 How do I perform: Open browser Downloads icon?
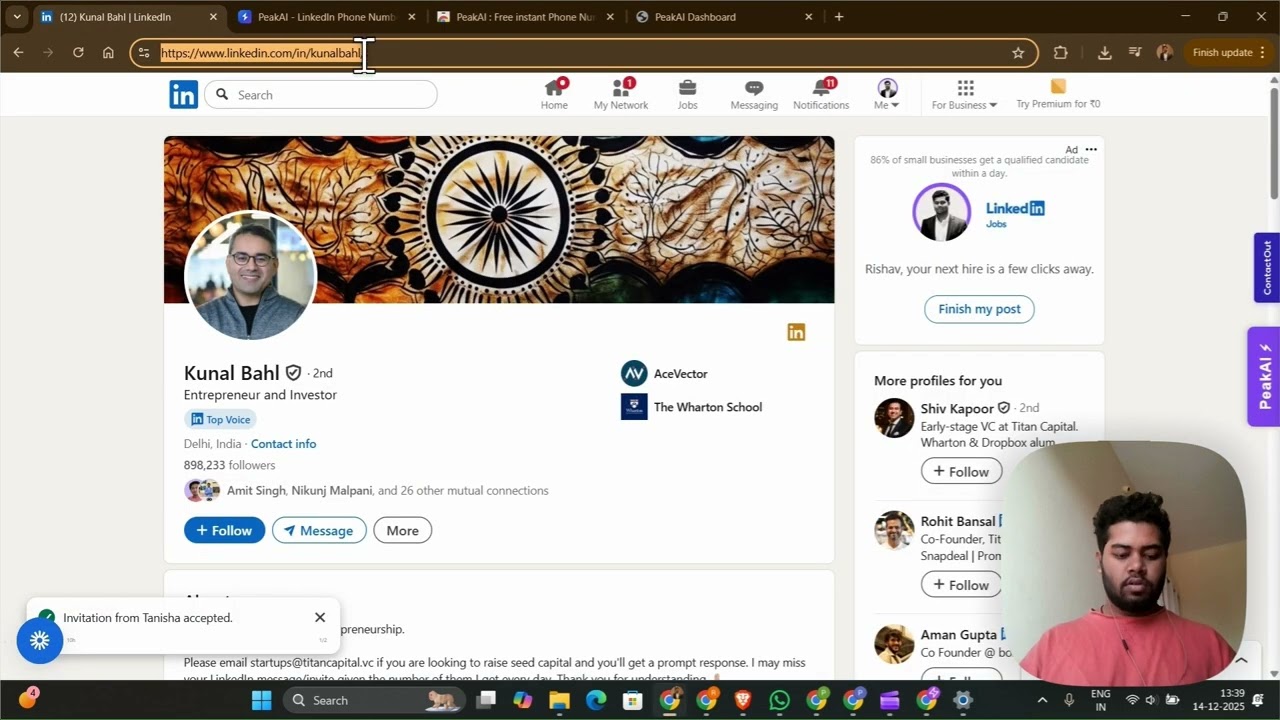[1104, 53]
